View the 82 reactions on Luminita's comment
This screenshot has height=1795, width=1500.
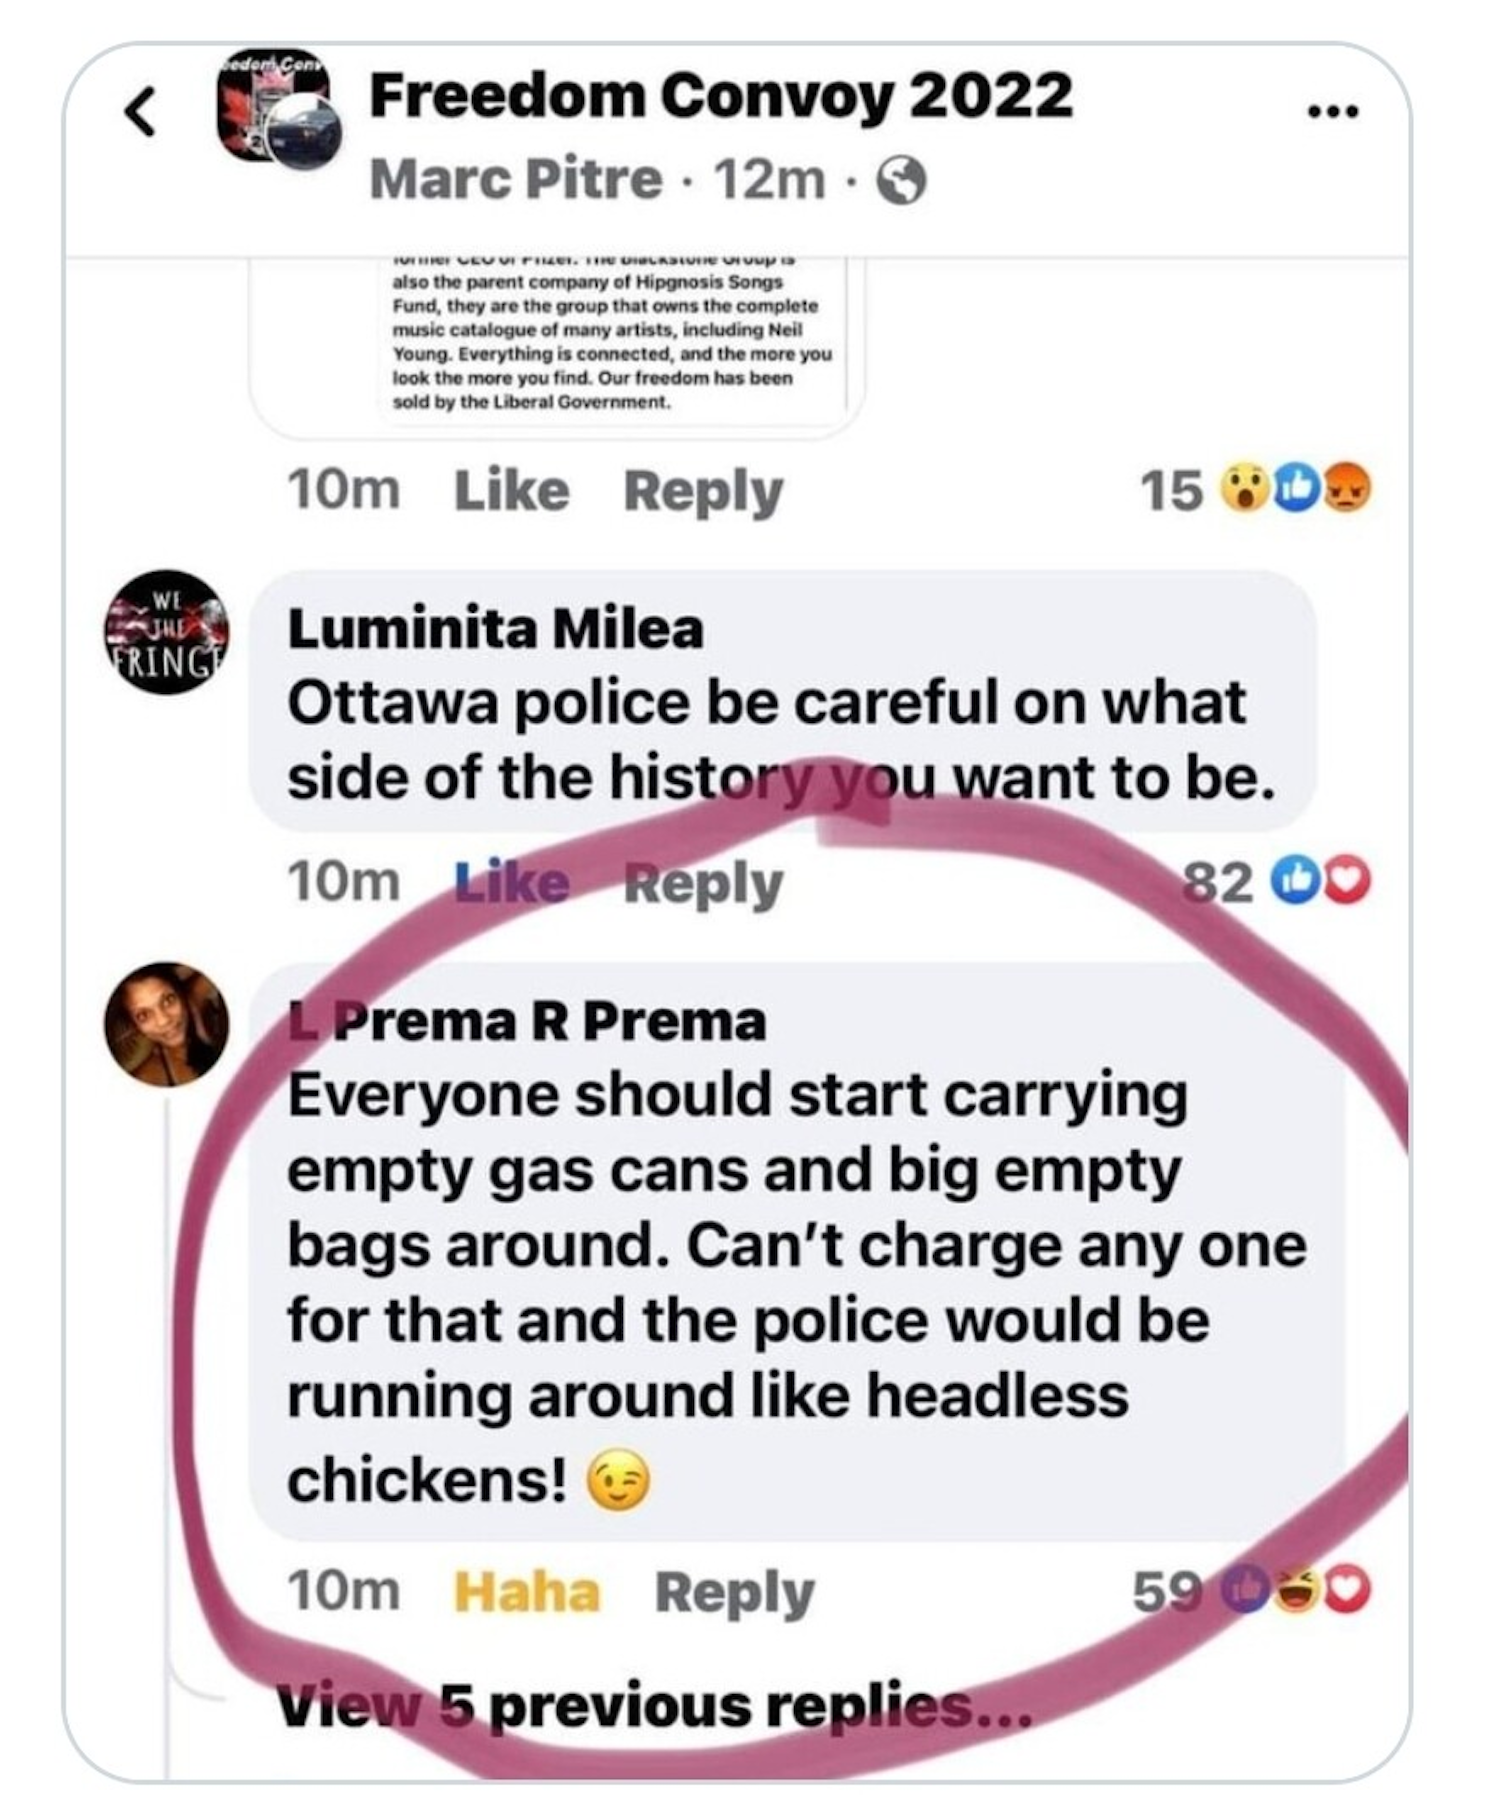[1276, 882]
